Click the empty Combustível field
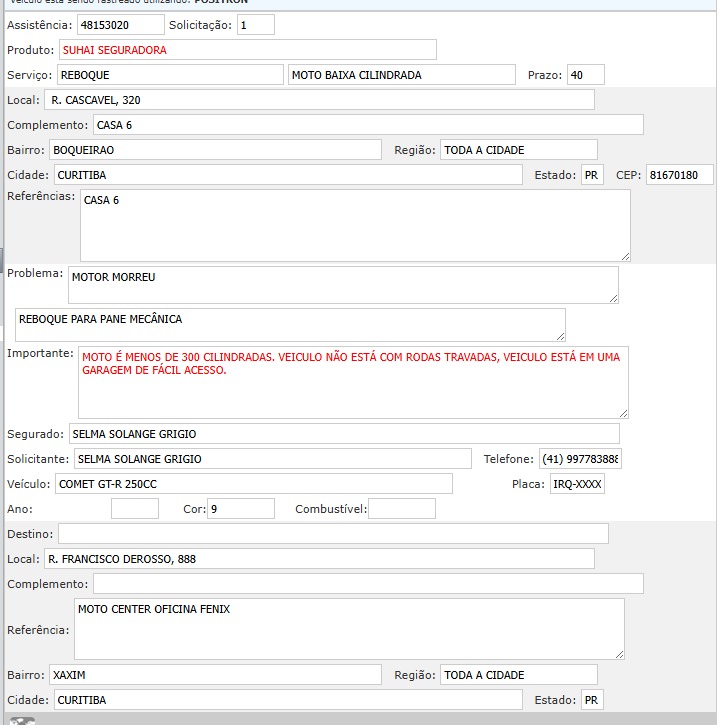 coord(401,509)
